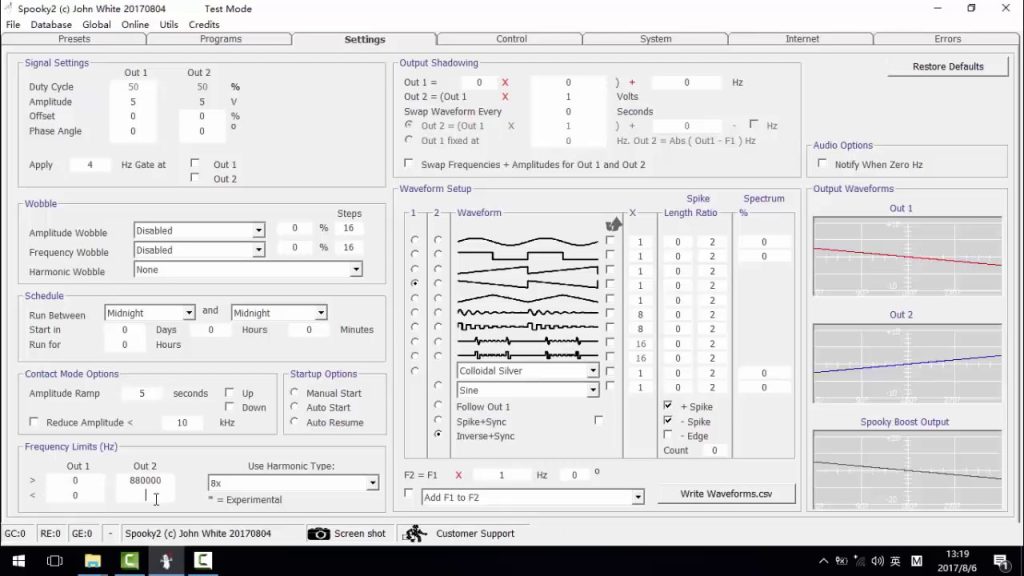
Task: Select the Inverse+Sync radio button
Action: (437, 436)
